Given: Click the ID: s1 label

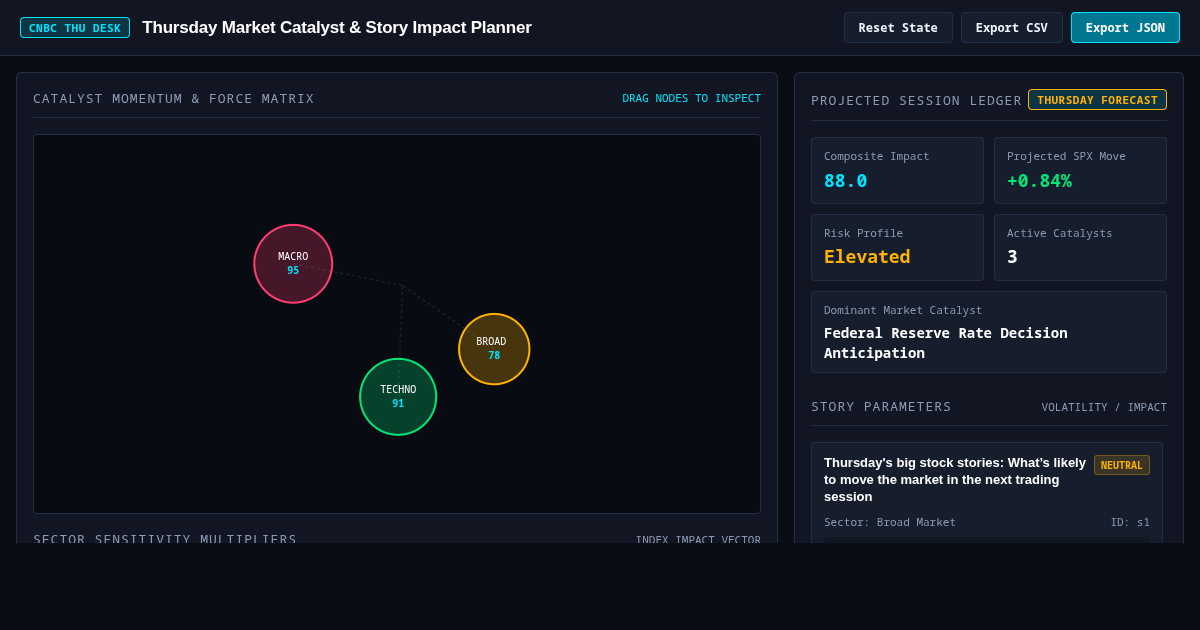Looking at the screenshot, I should point(1130,522).
